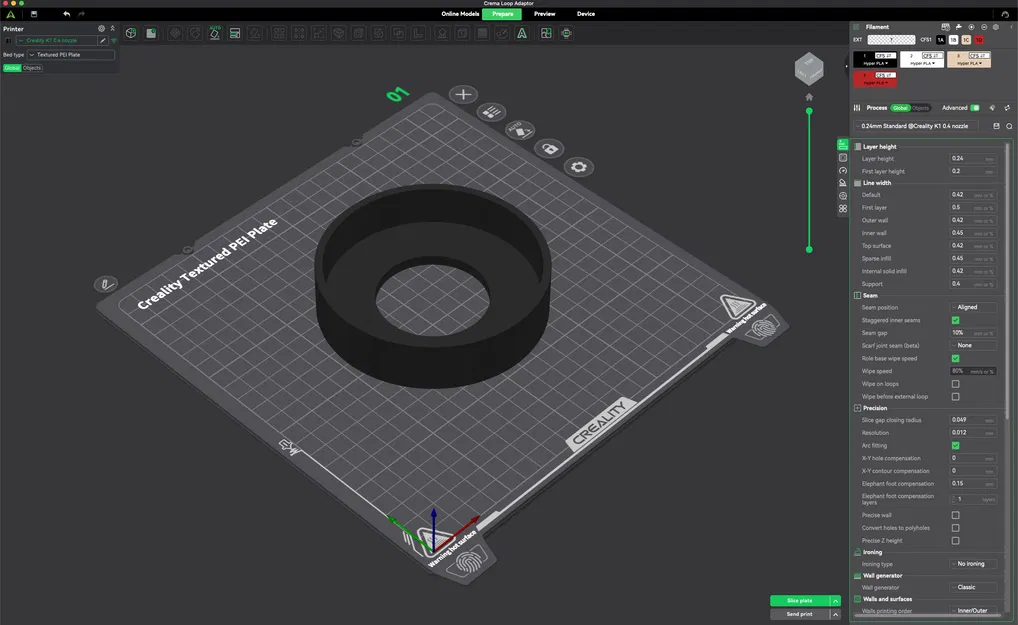Toggle the Advanced switch in the Process panel
1018x625 pixels.
975,107
